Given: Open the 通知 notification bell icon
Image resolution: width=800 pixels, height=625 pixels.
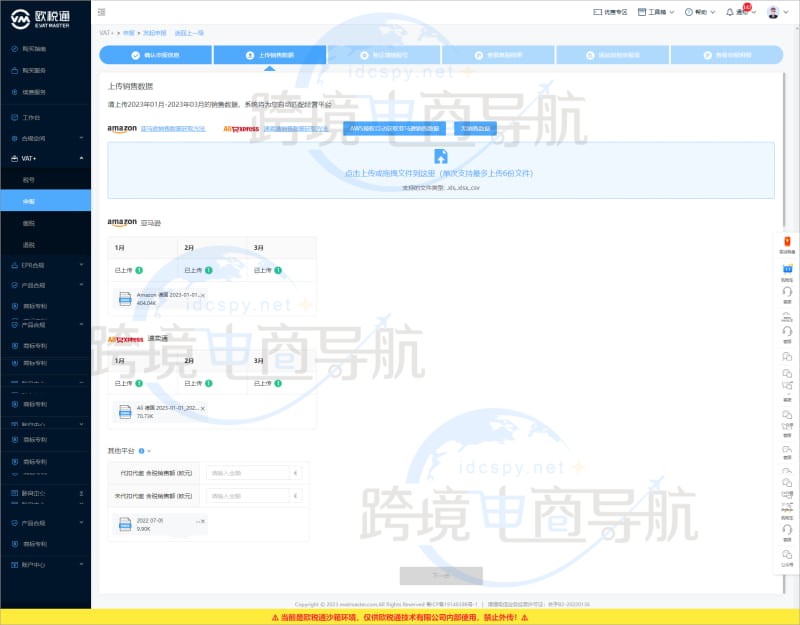Looking at the screenshot, I should pyautogui.click(x=729, y=12).
